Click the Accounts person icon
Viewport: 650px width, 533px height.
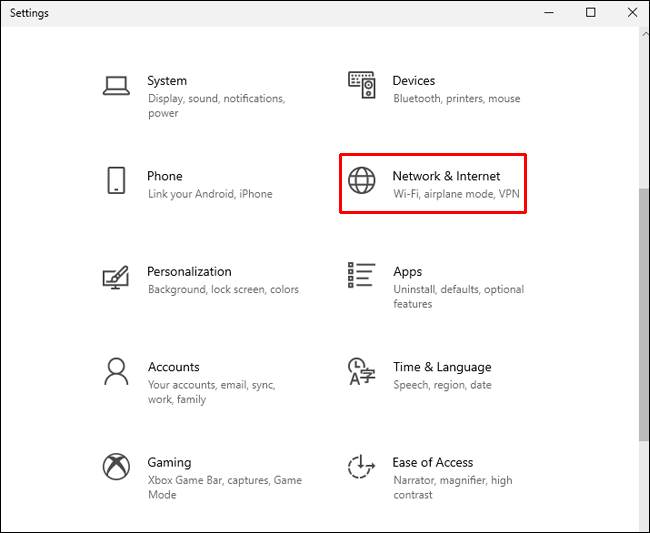coord(116,371)
